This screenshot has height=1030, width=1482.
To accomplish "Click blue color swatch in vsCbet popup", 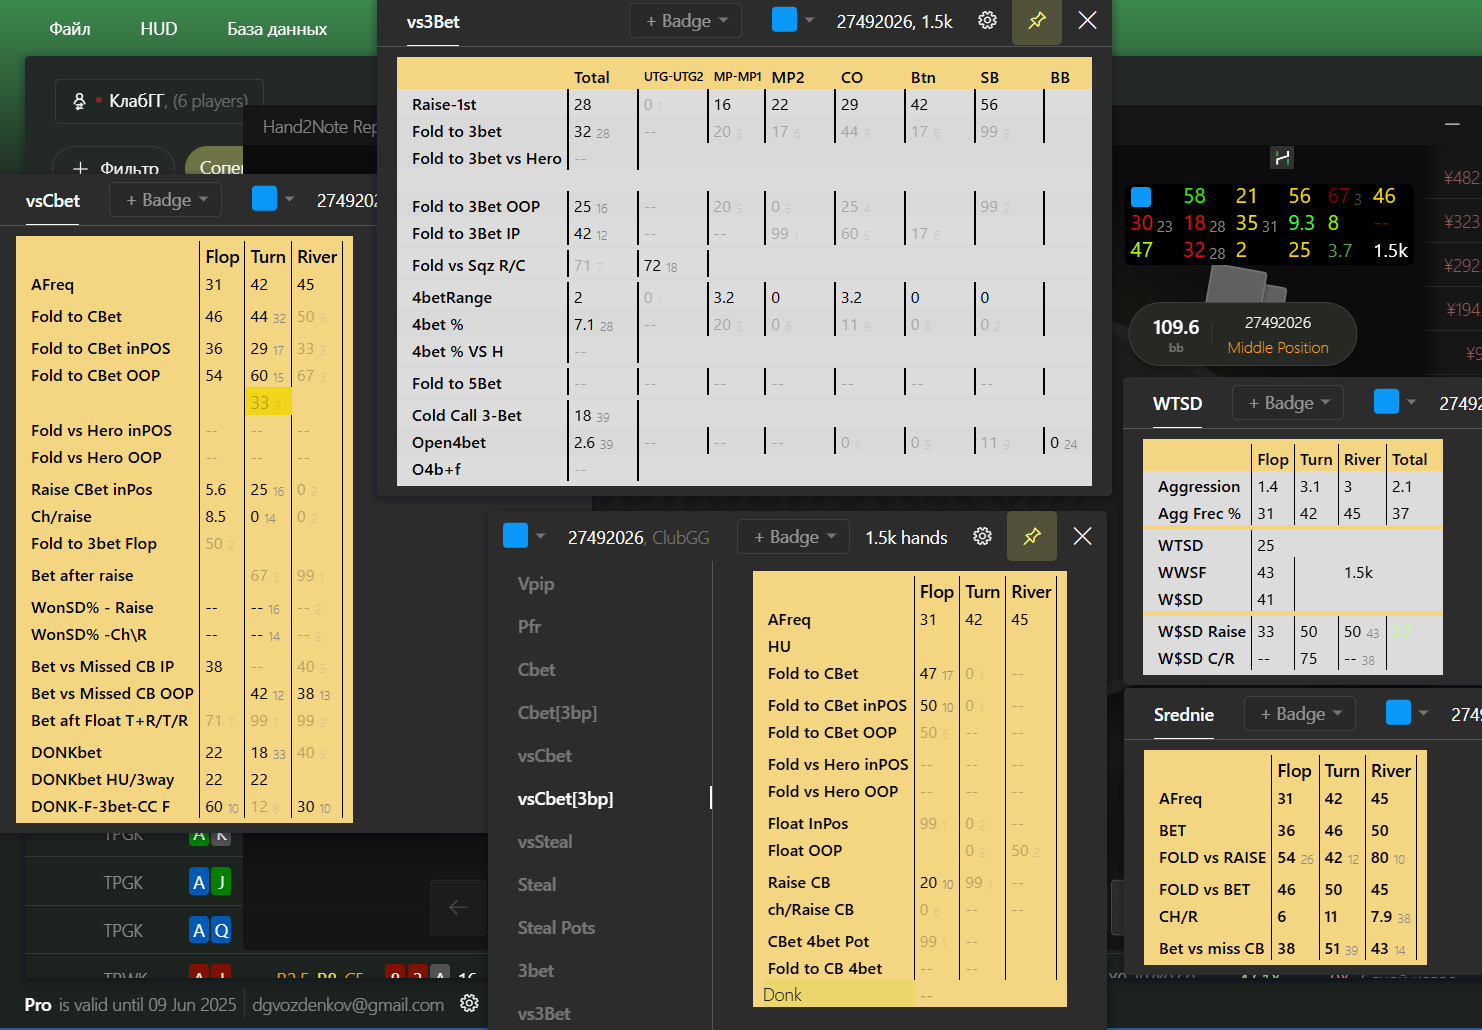I will [x=265, y=199].
